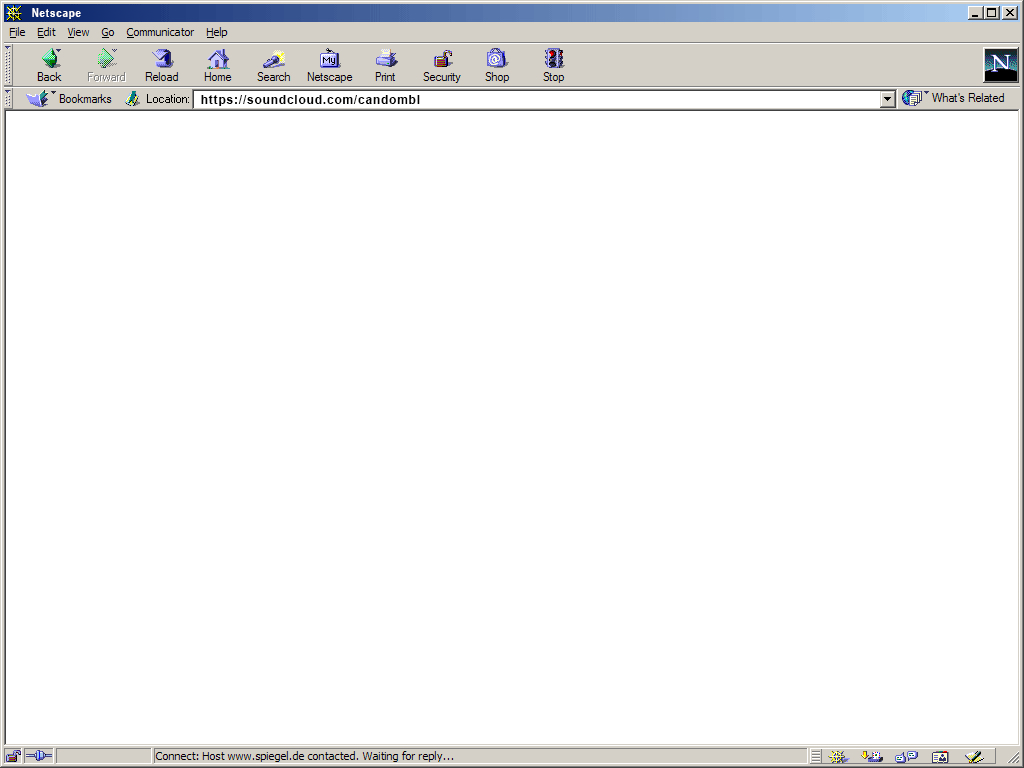The height and width of the screenshot is (768, 1024).
Task: Open Composer icon in component bar
Action: pos(974,756)
